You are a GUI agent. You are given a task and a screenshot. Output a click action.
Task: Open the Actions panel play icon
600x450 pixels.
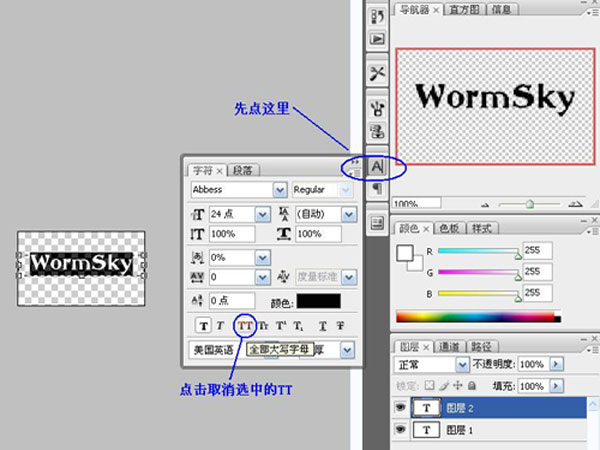point(377,39)
